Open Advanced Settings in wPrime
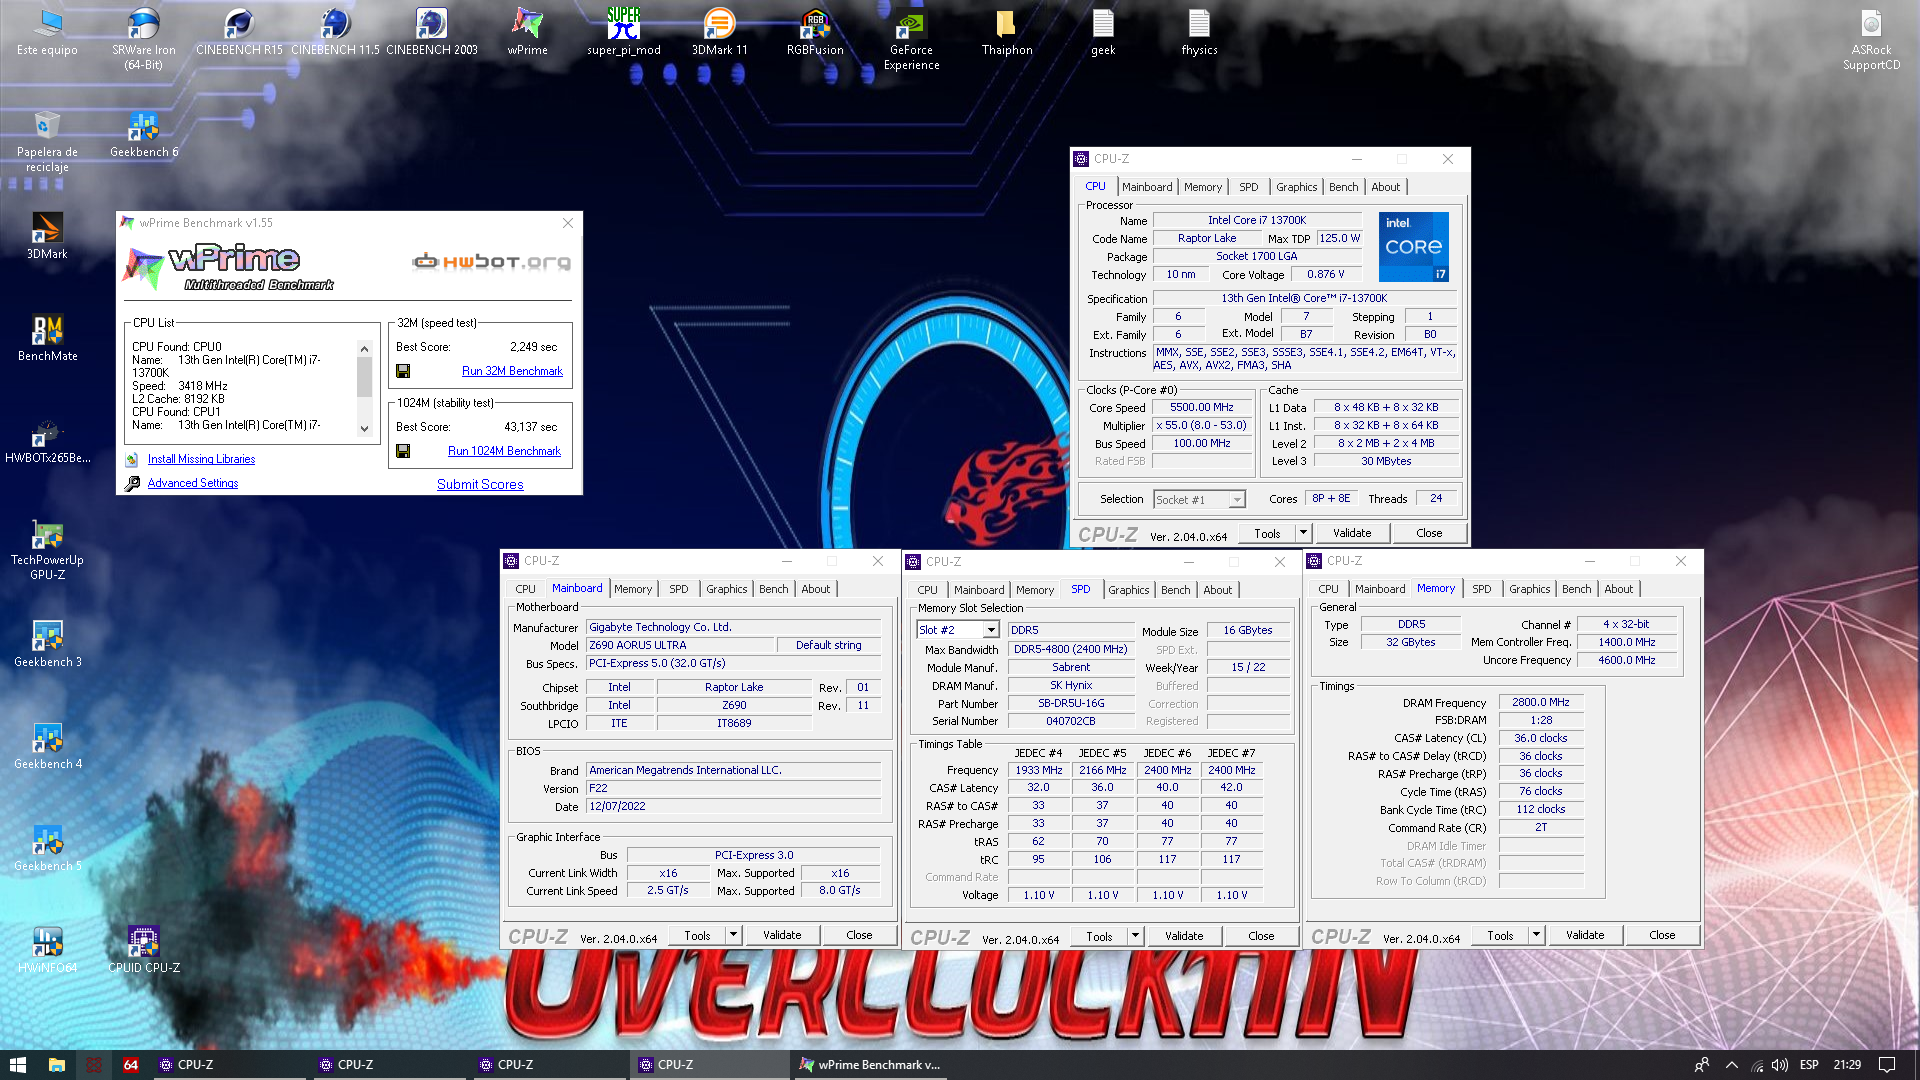Viewport: 1920px width, 1080px height. point(193,483)
